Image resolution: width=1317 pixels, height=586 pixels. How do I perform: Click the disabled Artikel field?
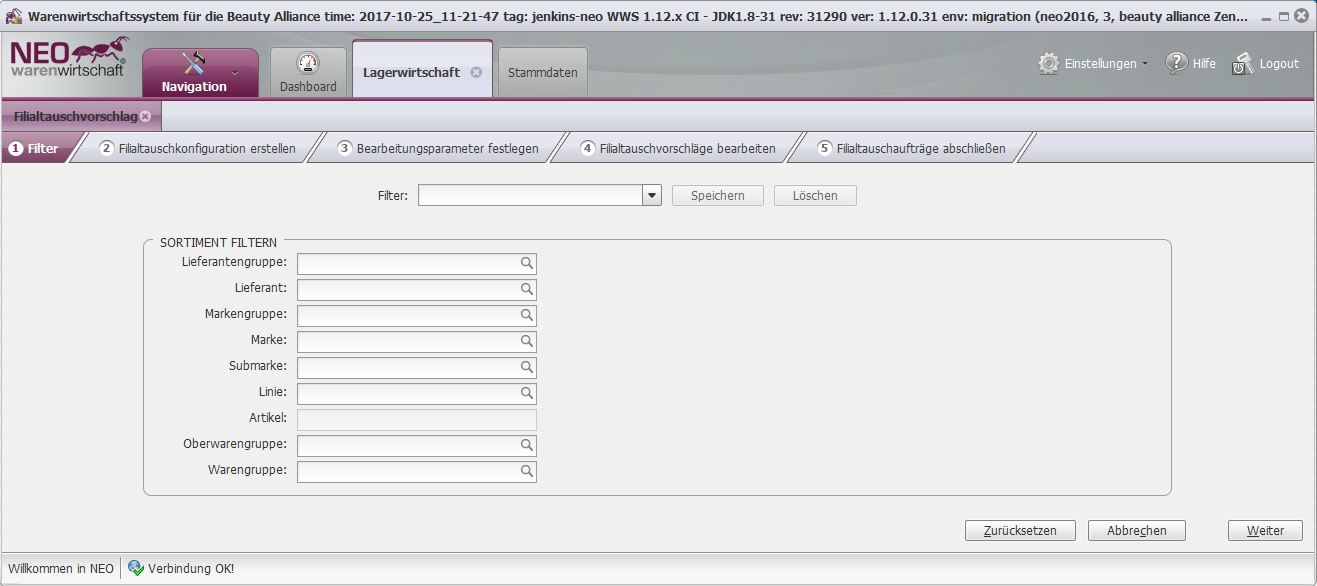417,420
